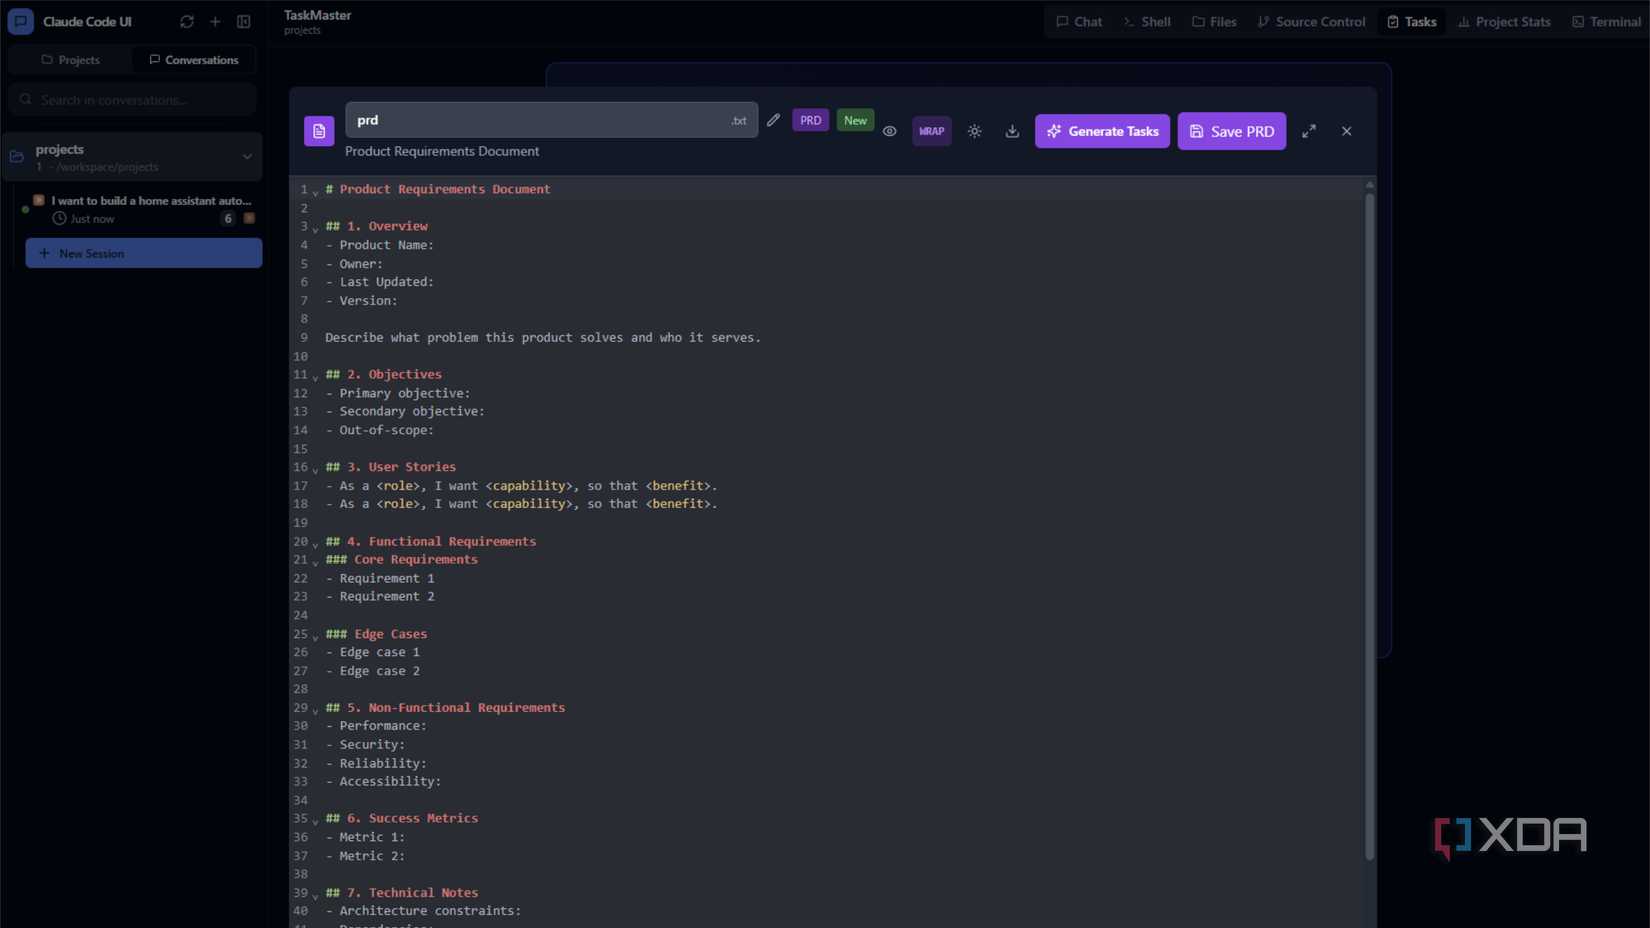The image size is (1650, 928).
Task: Toggle WRAP word wrapping
Action: click(931, 131)
